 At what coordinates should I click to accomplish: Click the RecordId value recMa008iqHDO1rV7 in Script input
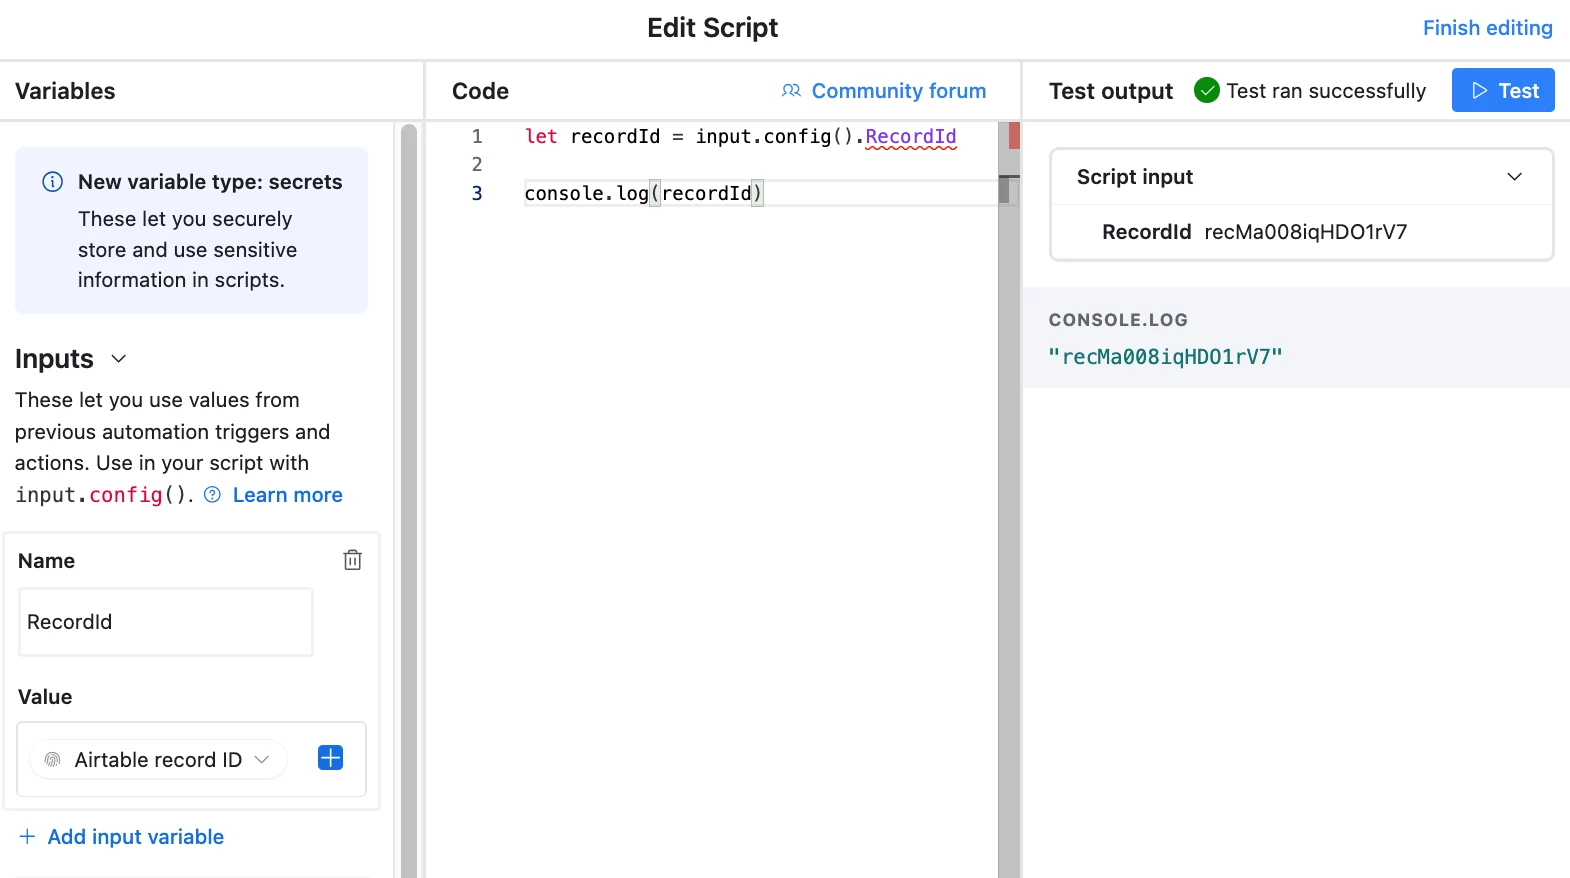tap(1305, 232)
